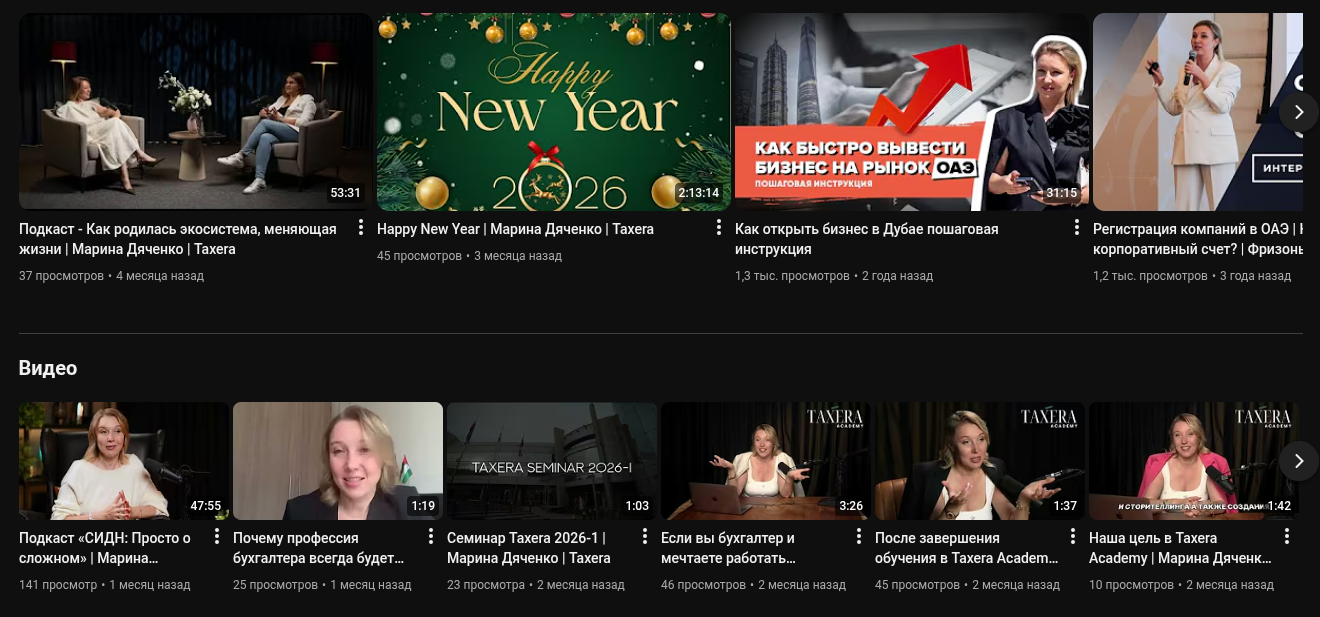The width and height of the screenshot is (1320, 617).
Task: Play the Happy New Year 2026 thumbnail
Action: click(x=553, y=111)
